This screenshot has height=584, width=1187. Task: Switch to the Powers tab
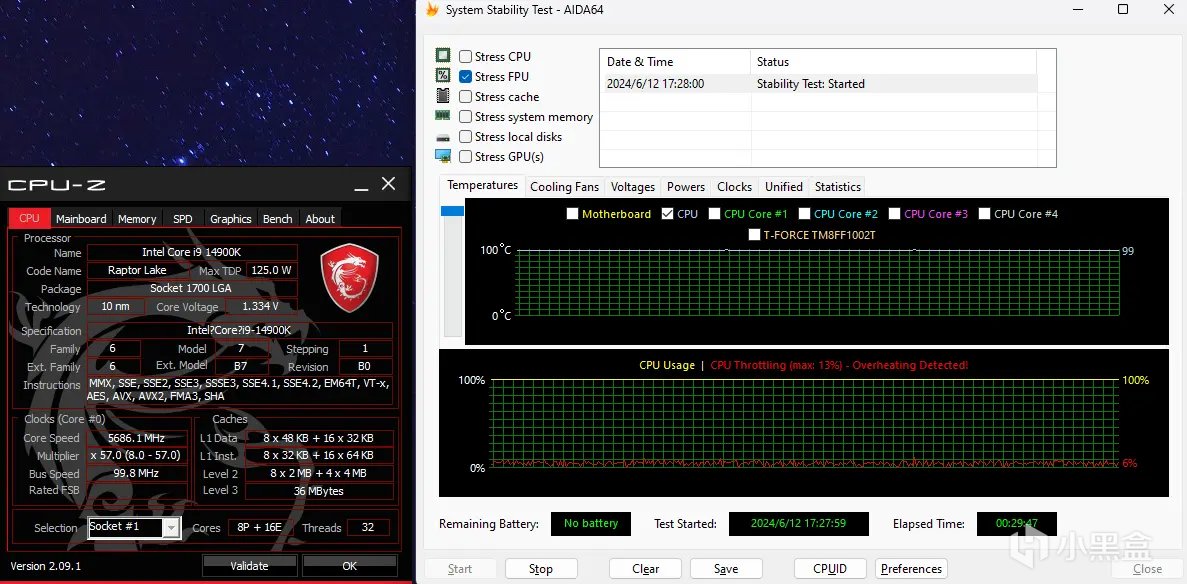pos(686,186)
